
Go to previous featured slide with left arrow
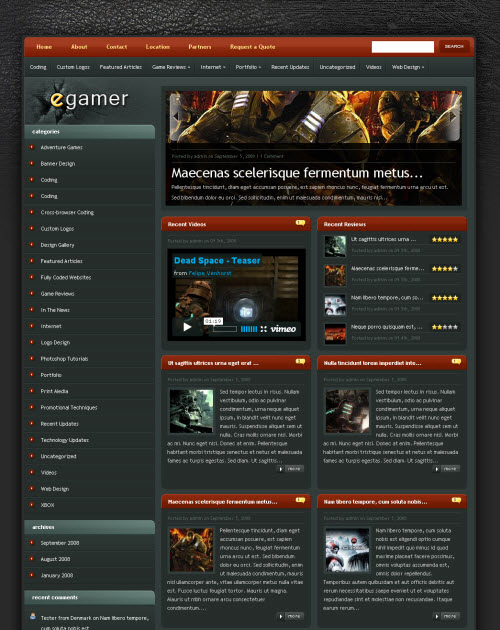(175, 116)
